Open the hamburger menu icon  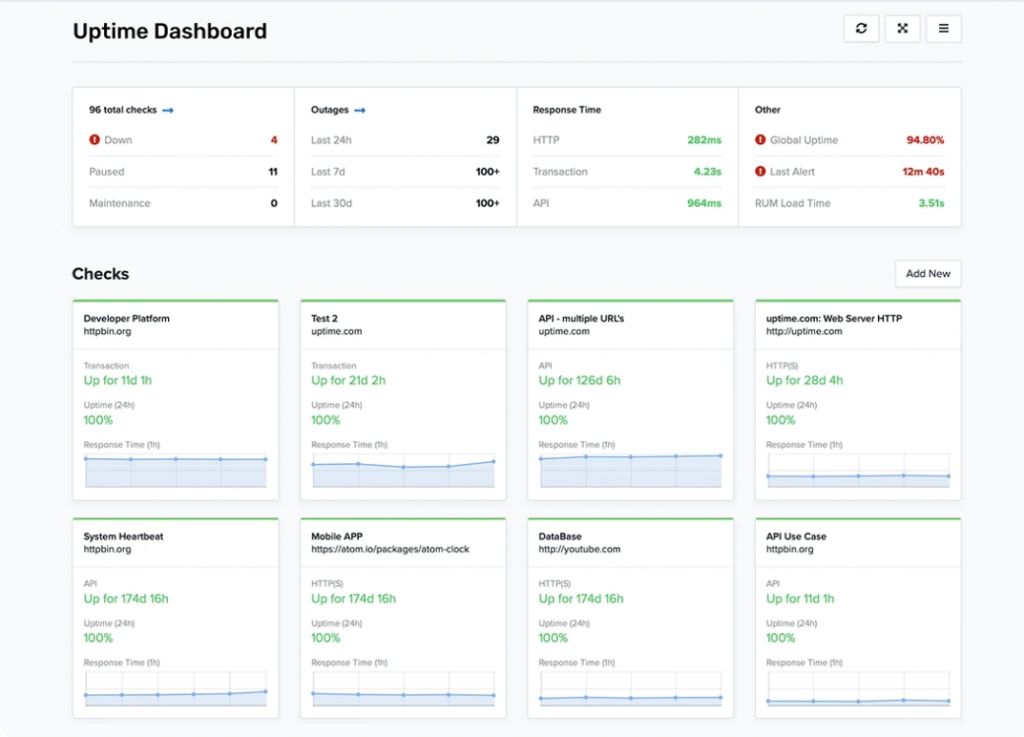coord(943,28)
